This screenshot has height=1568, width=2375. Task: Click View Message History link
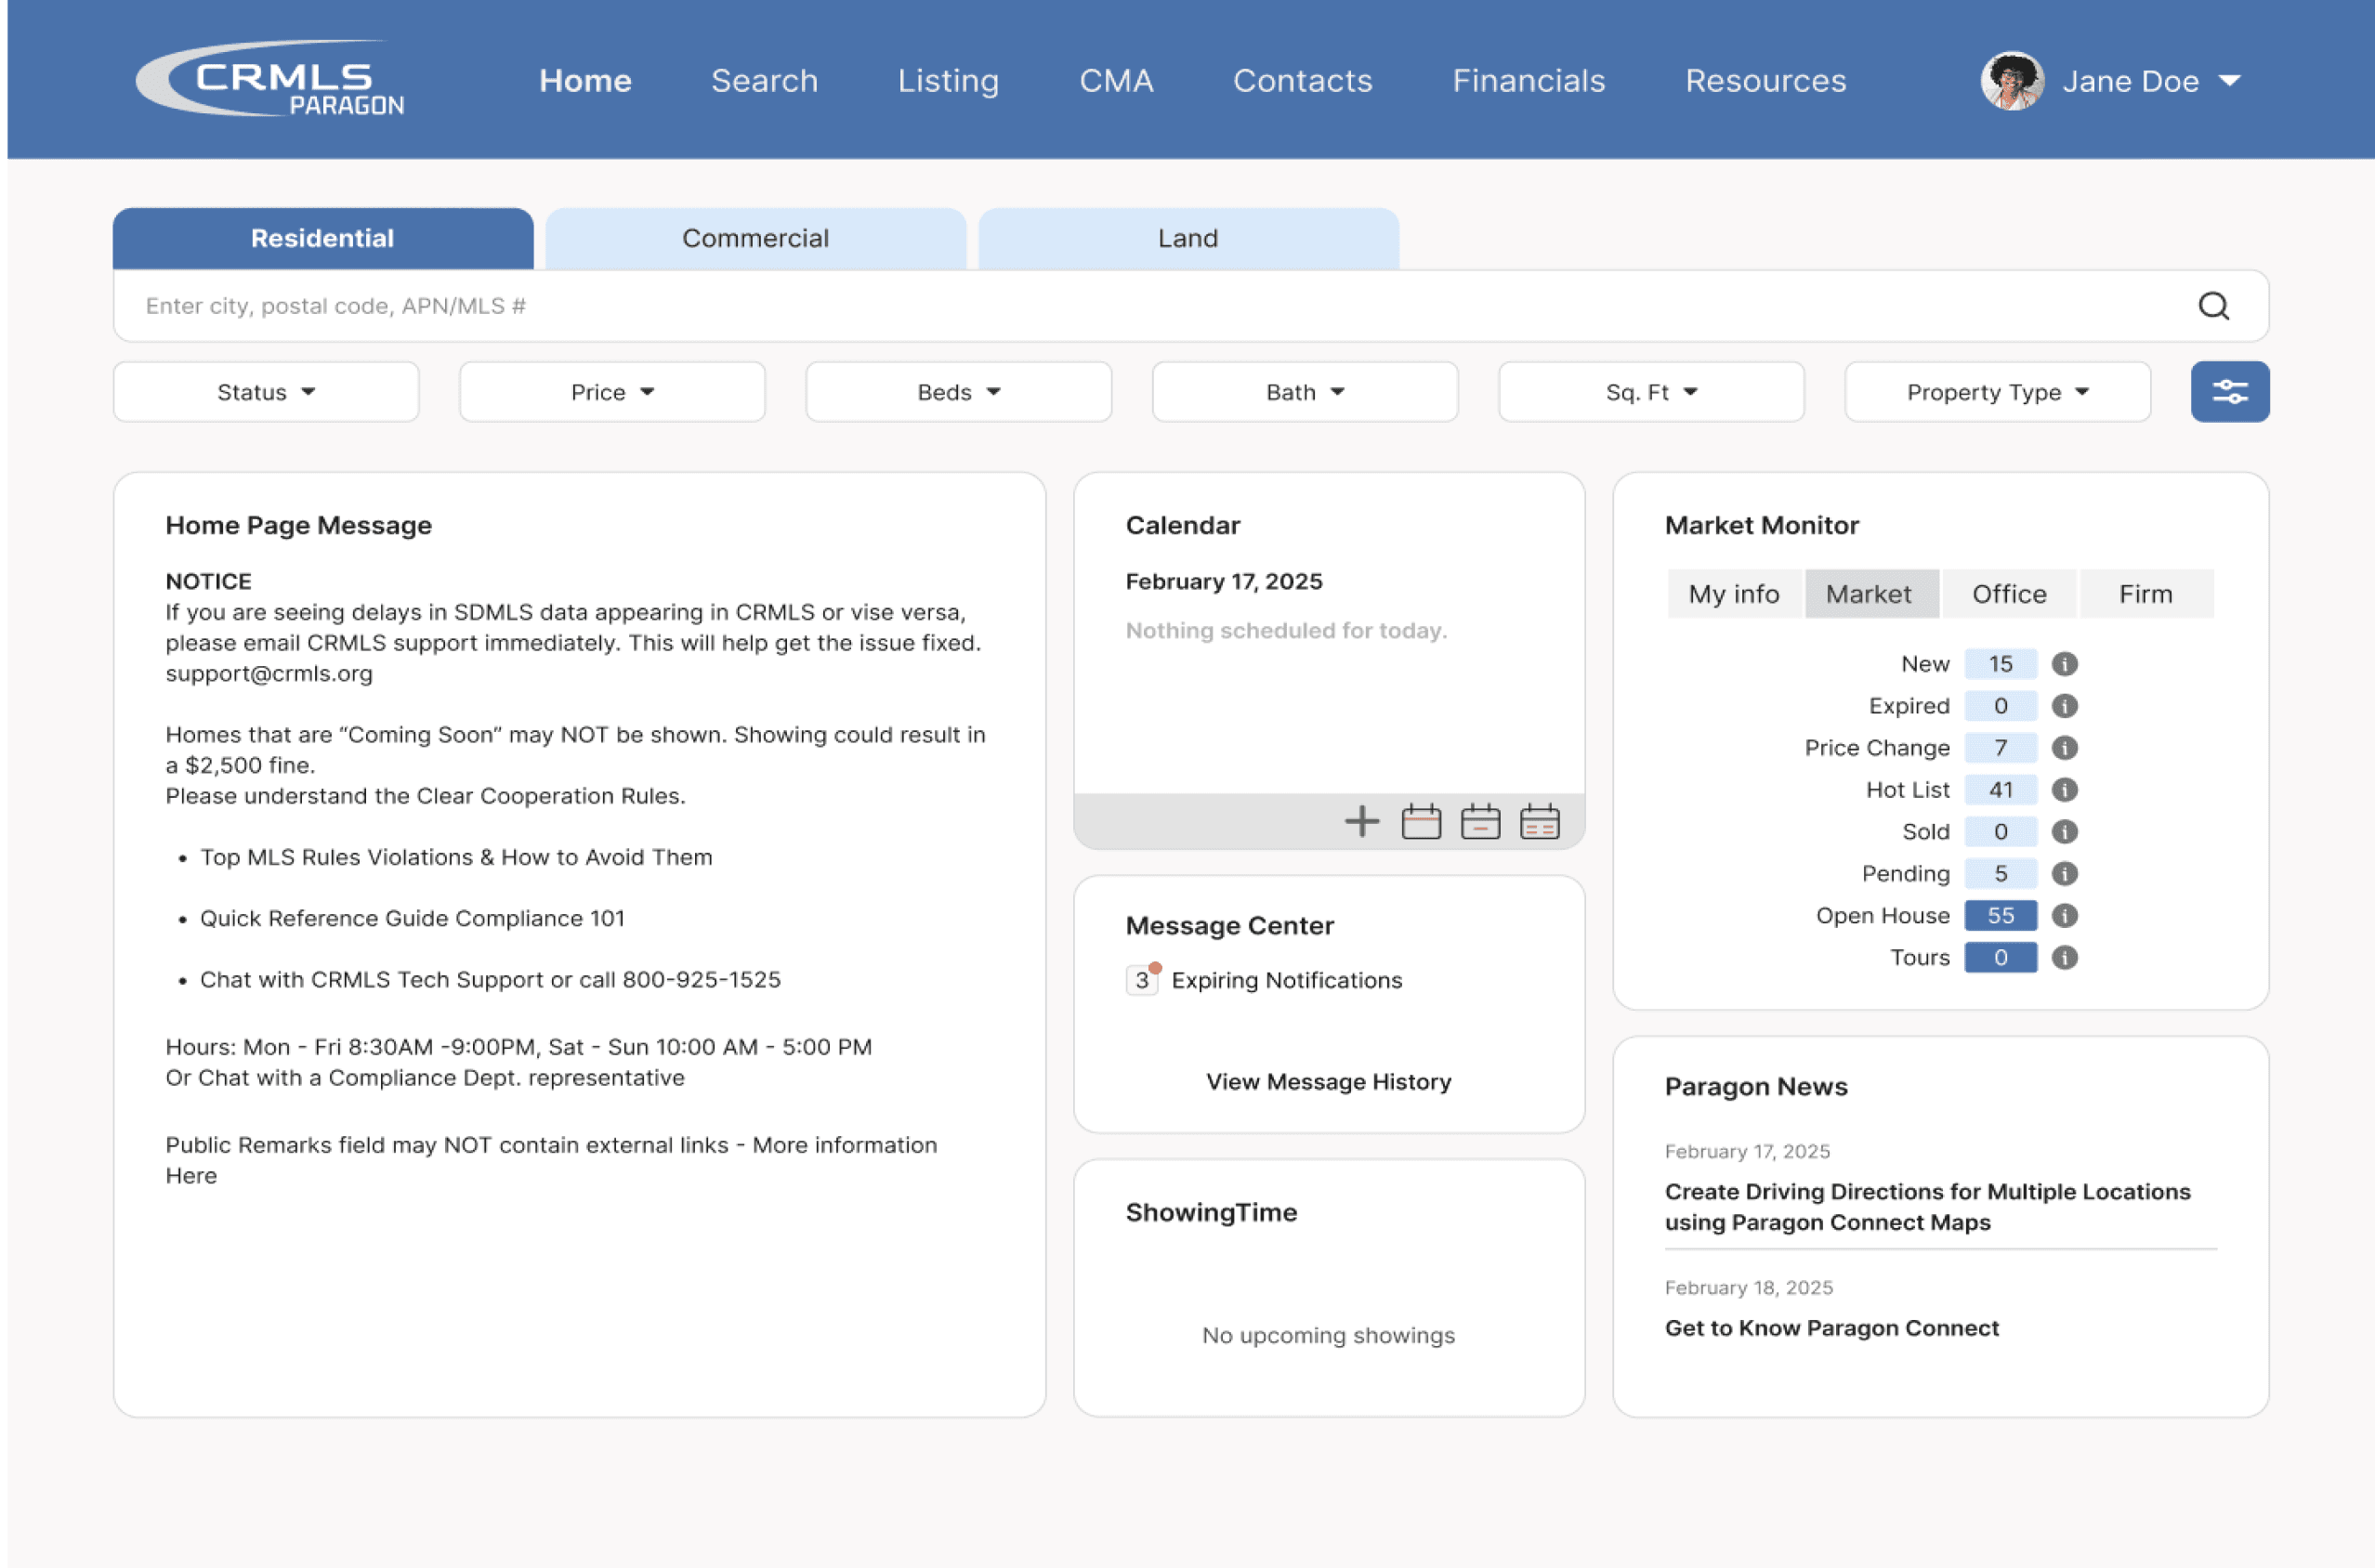coord(1328,1082)
